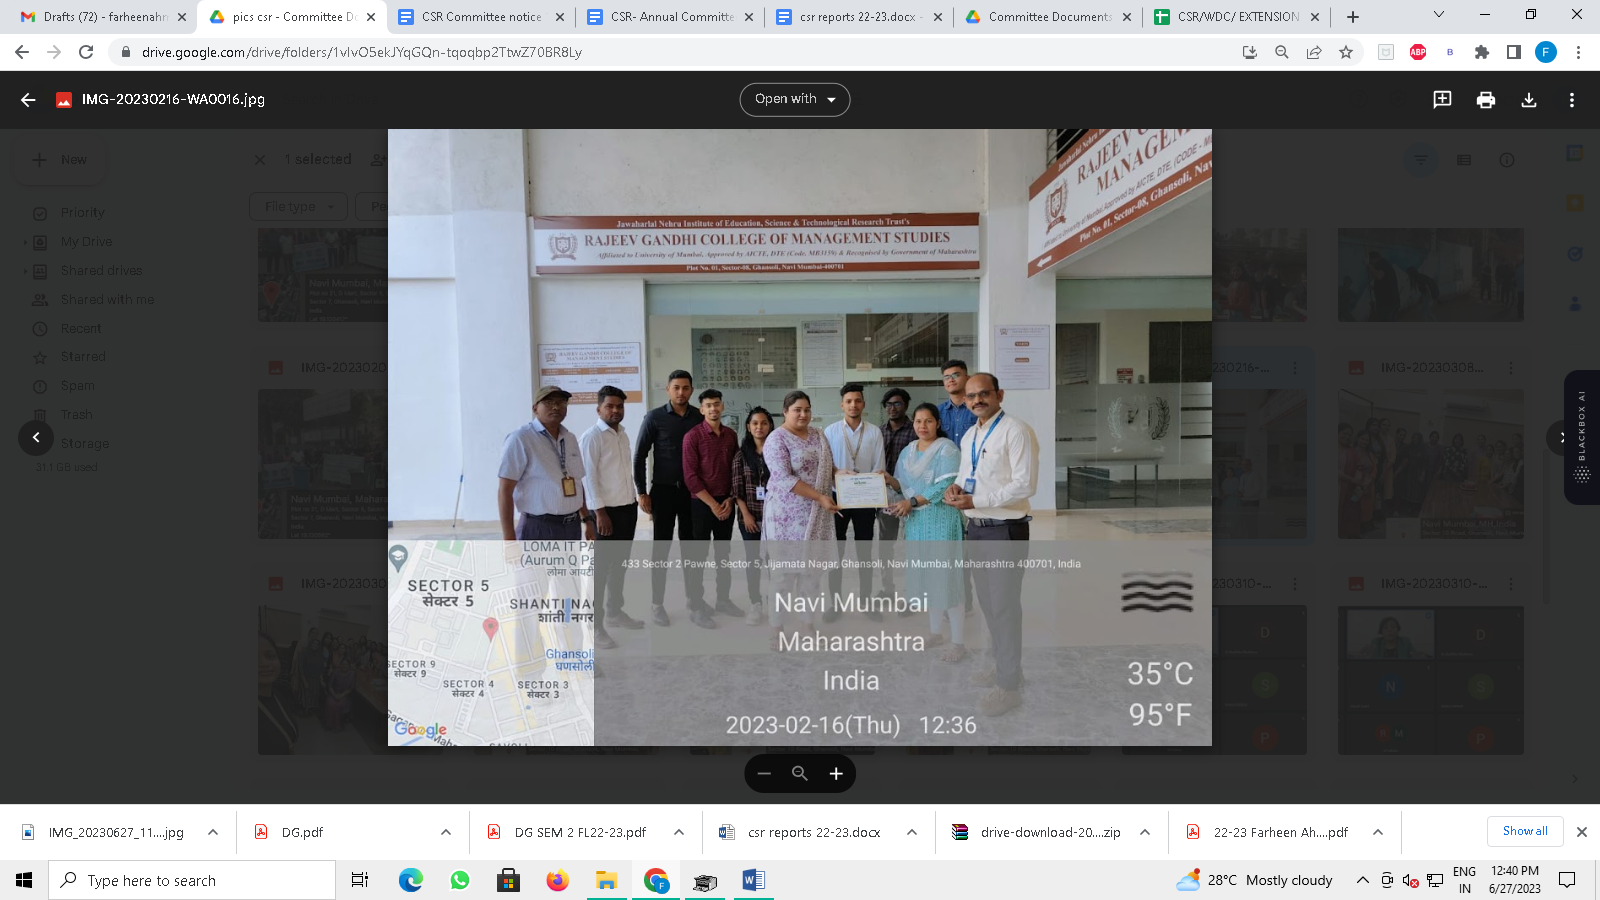Close the pics csr browser tab

point(371,17)
